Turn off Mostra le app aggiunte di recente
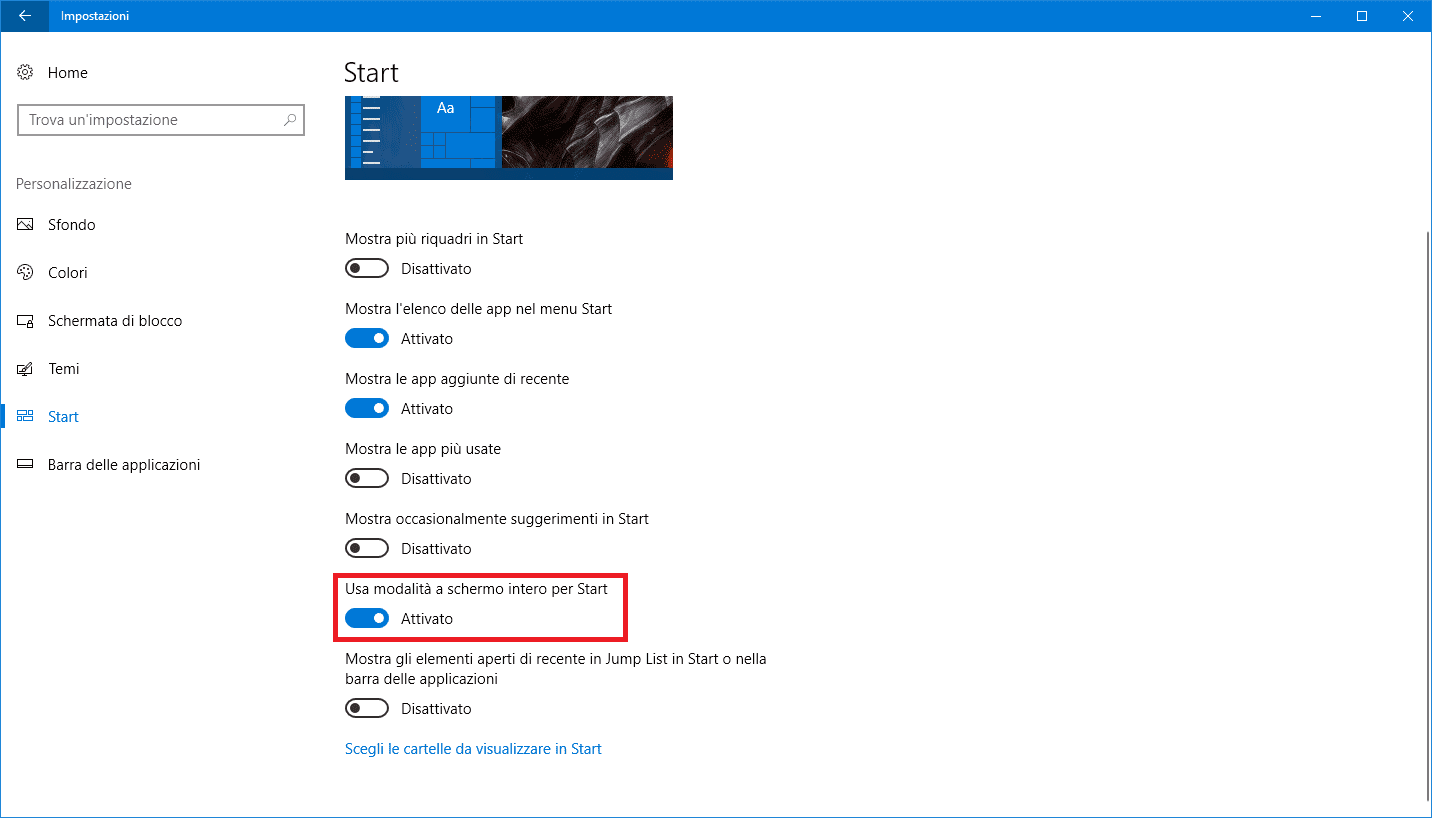This screenshot has height=818, width=1432. point(367,409)
